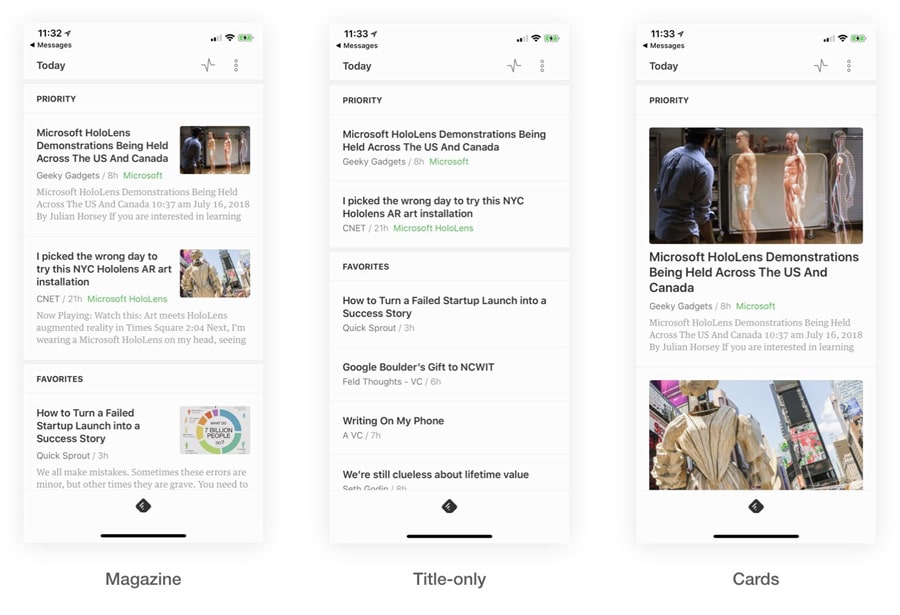Tap 'Geeky Gadgets / 8h' source in Cards
The width and height of the screenshot is (900, 615).
[x=690, y=306]
